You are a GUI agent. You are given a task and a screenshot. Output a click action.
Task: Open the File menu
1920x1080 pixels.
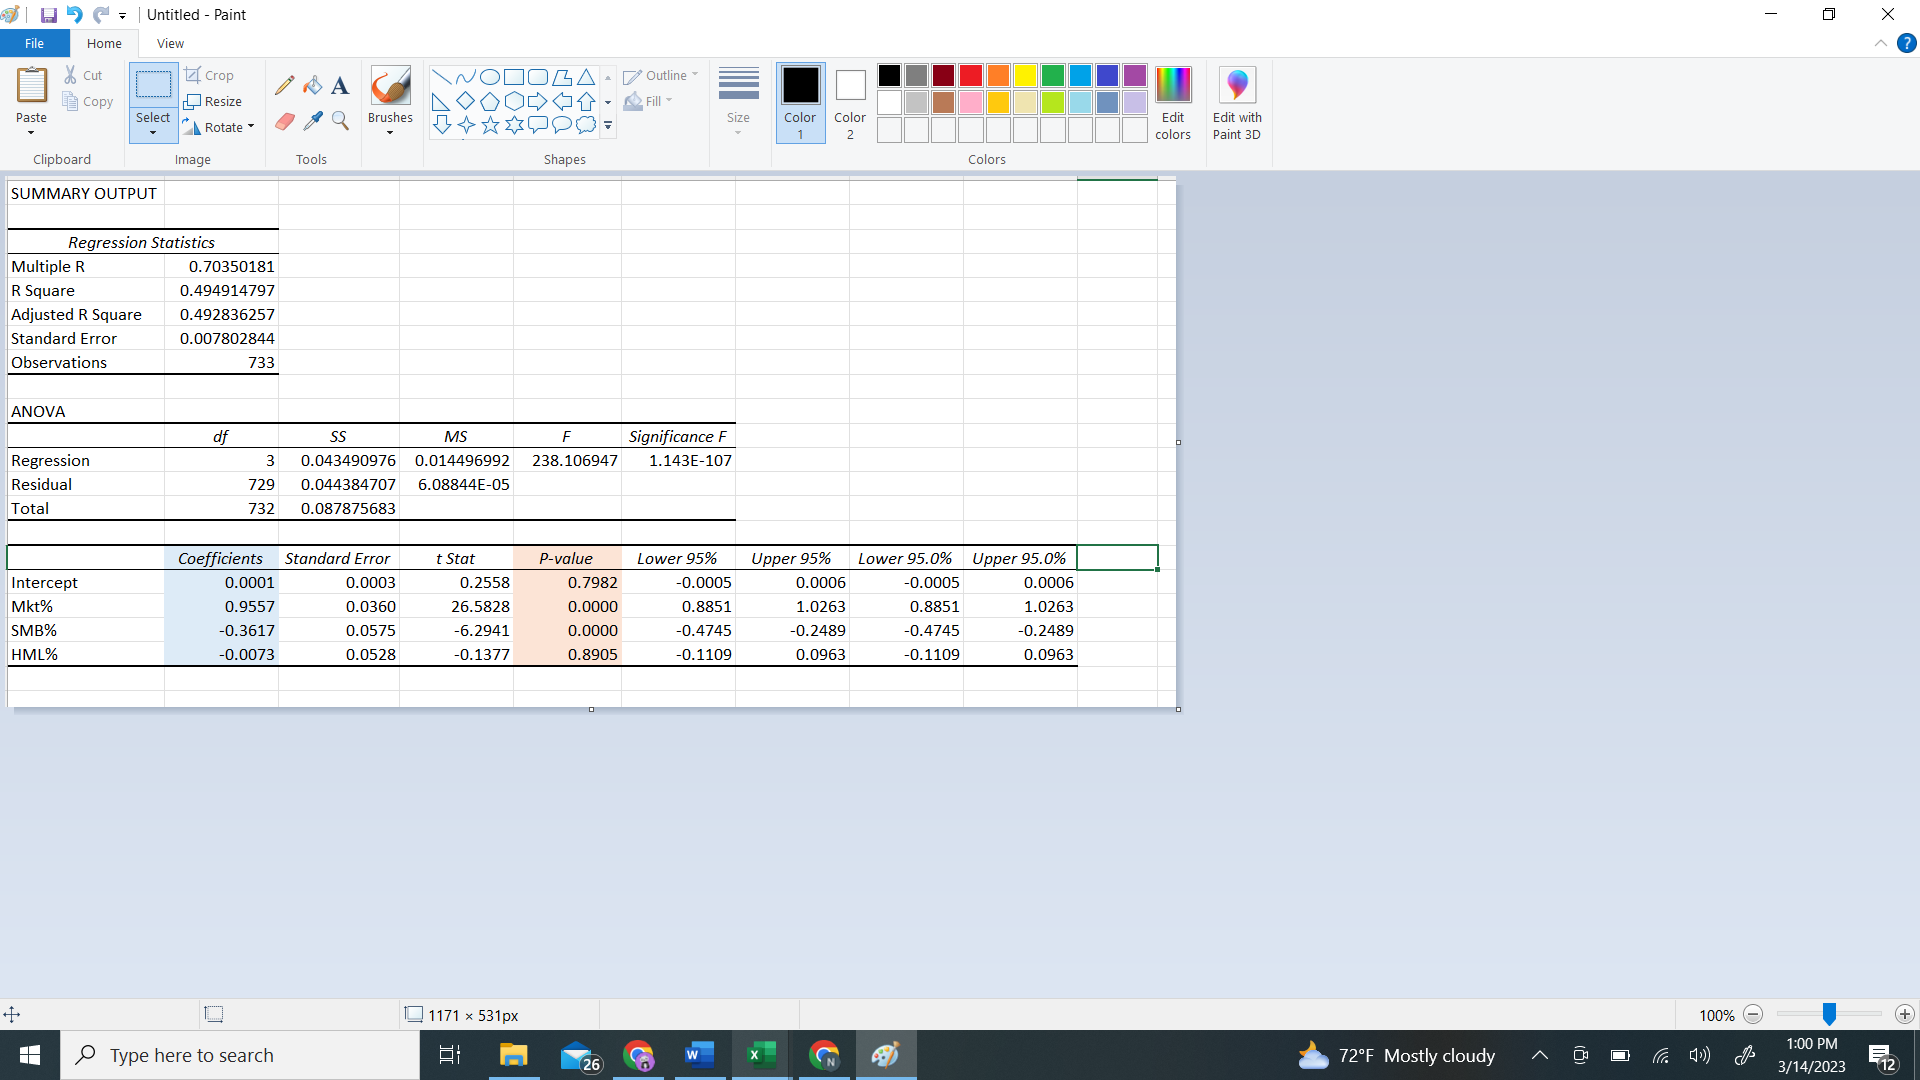click(x=34, y=44)
